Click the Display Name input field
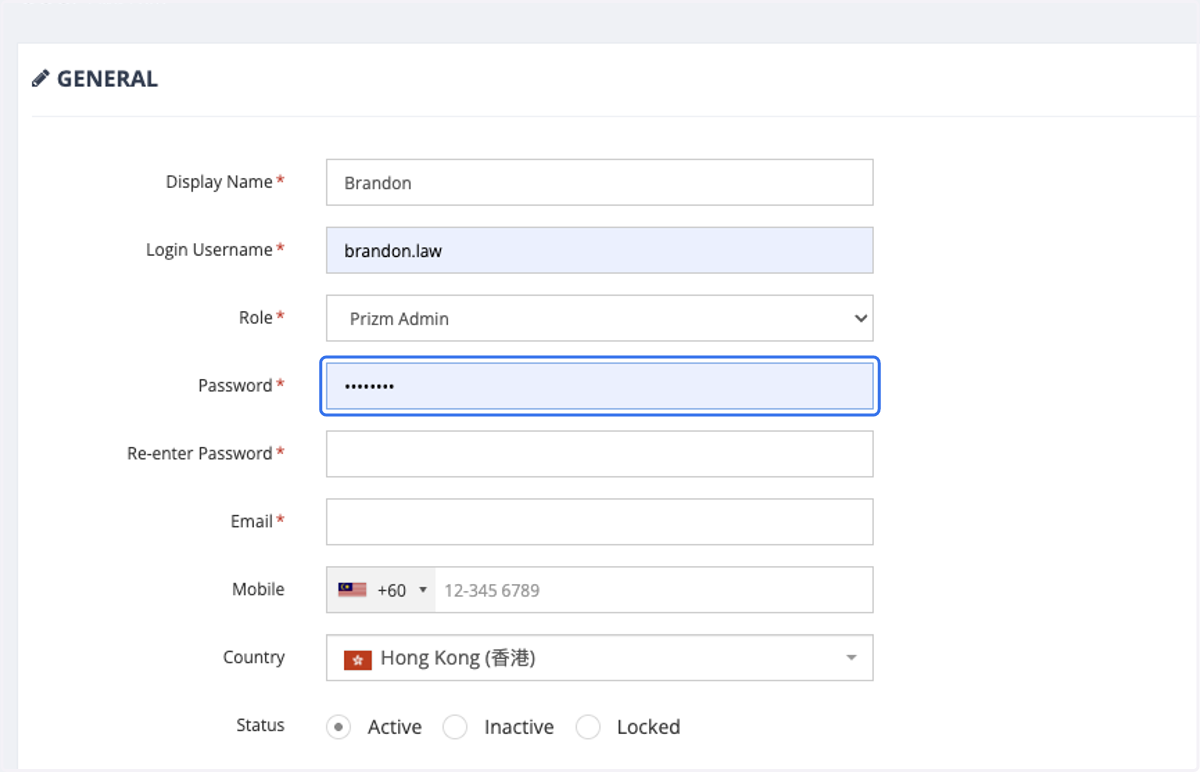This screenshot has height=772, width=1200. [x=599, y=182]
